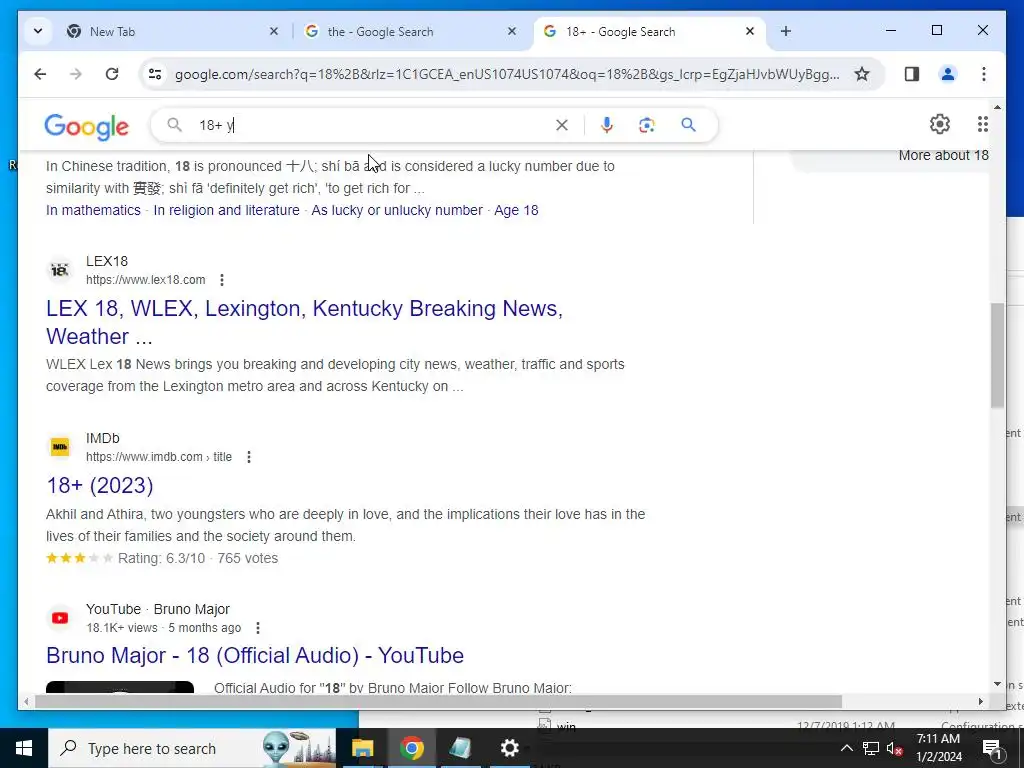Open a new browser tab
The image size is (1024, 768).
786,31
